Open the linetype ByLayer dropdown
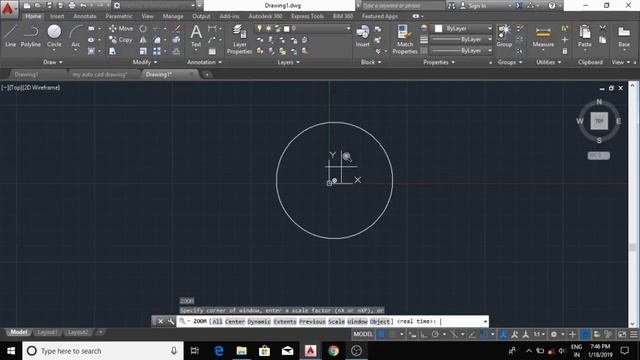The image size is (640, 360). (x=462, y=51)
